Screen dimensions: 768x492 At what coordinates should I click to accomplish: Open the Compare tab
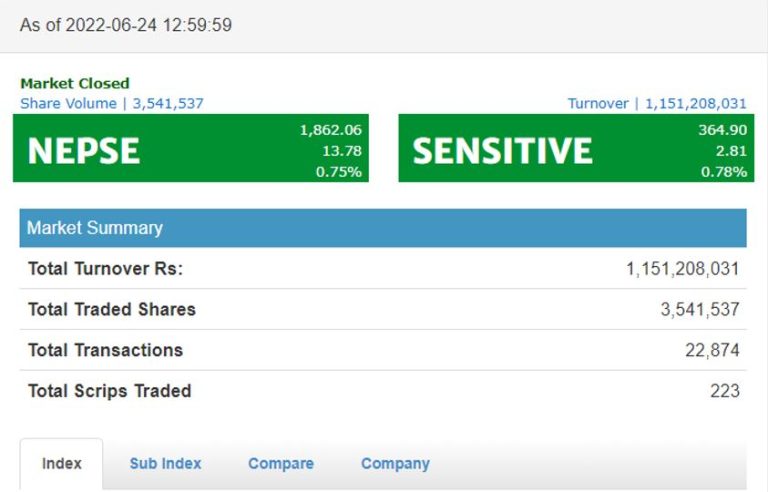pyautogui.click(x=281, y=464)
